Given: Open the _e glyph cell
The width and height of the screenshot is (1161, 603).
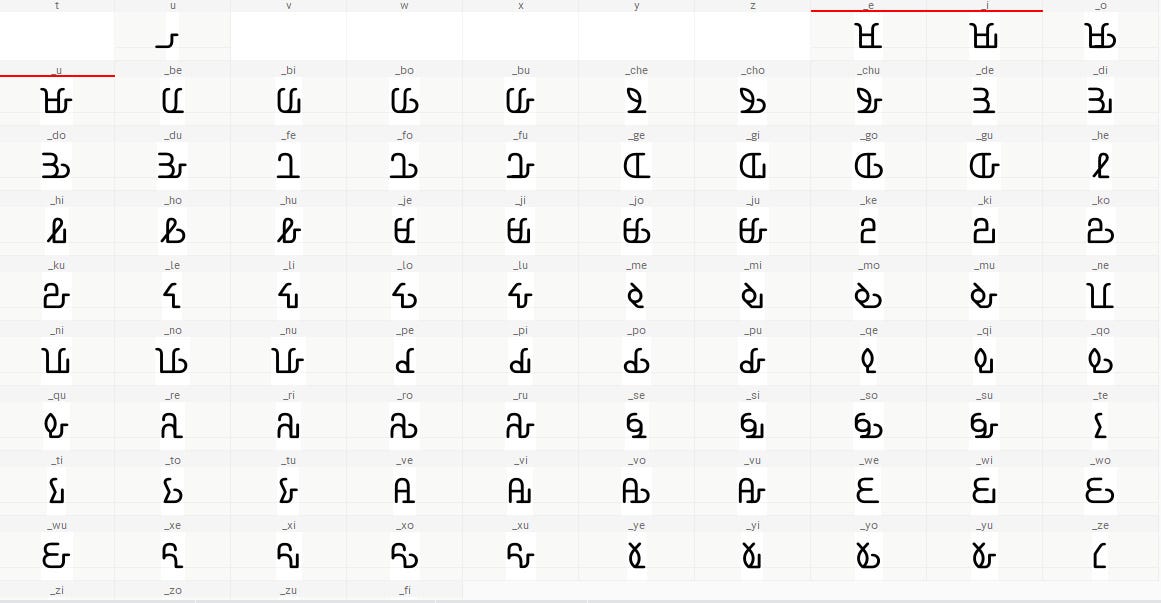Looking at the screenshot, I should pos(869,30).
